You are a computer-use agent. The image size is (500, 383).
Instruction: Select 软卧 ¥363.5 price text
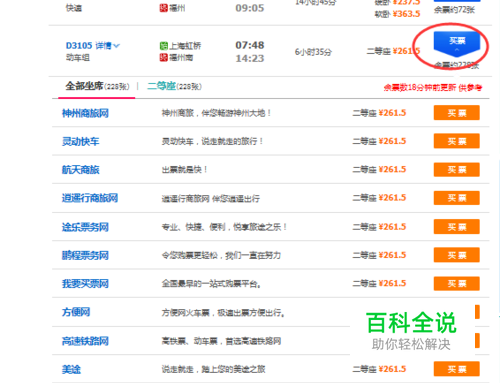397,14
